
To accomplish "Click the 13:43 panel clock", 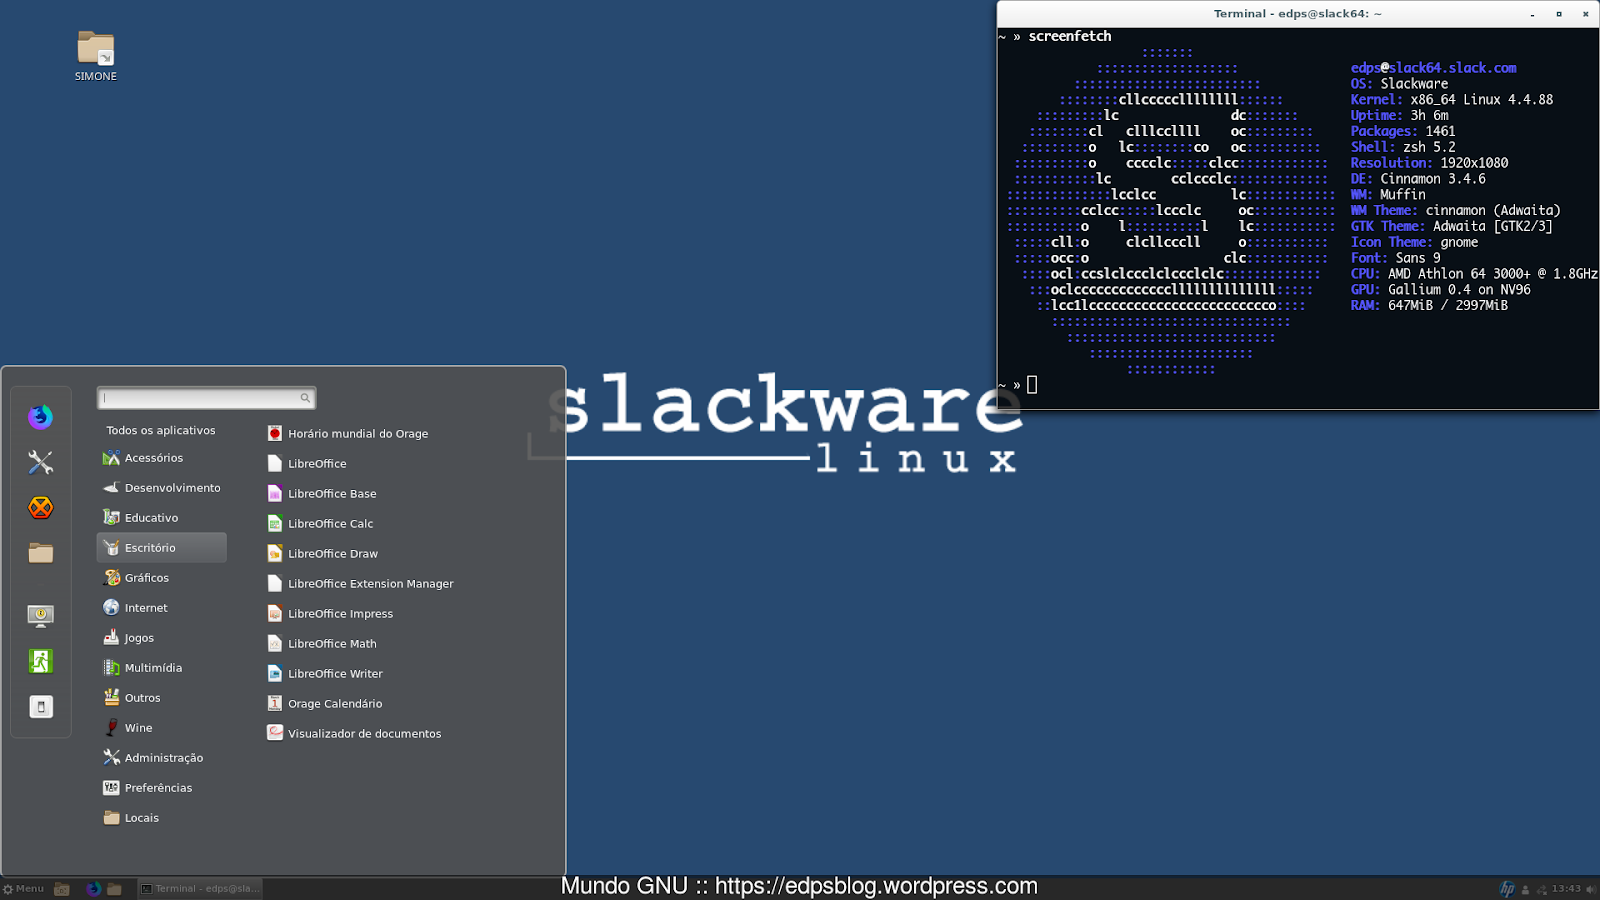I will [1566, 889].
